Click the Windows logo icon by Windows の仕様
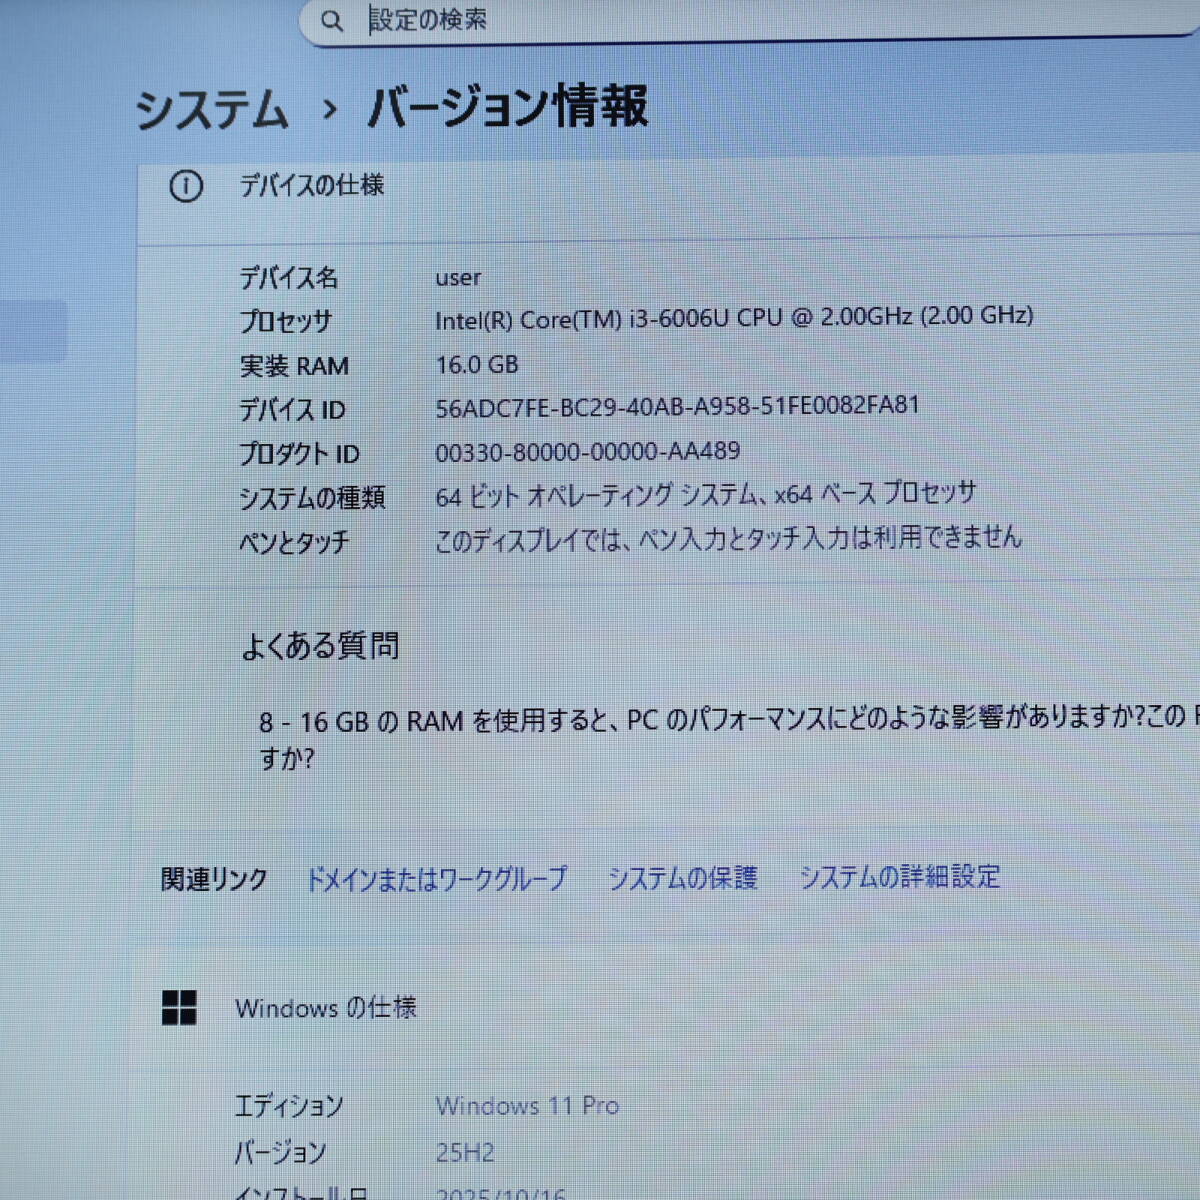The width and height of the screenshot is (1200, 1200). [179, 1008]
